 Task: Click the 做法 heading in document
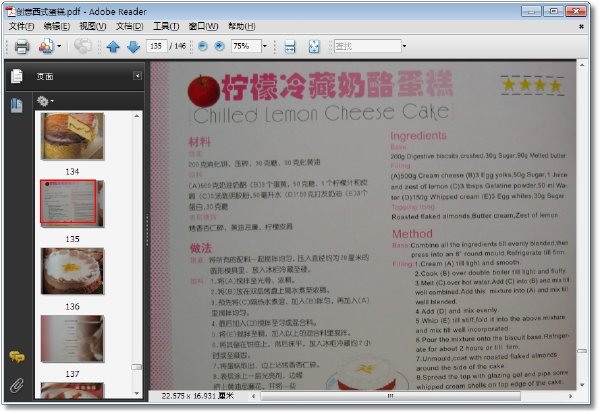201,248
